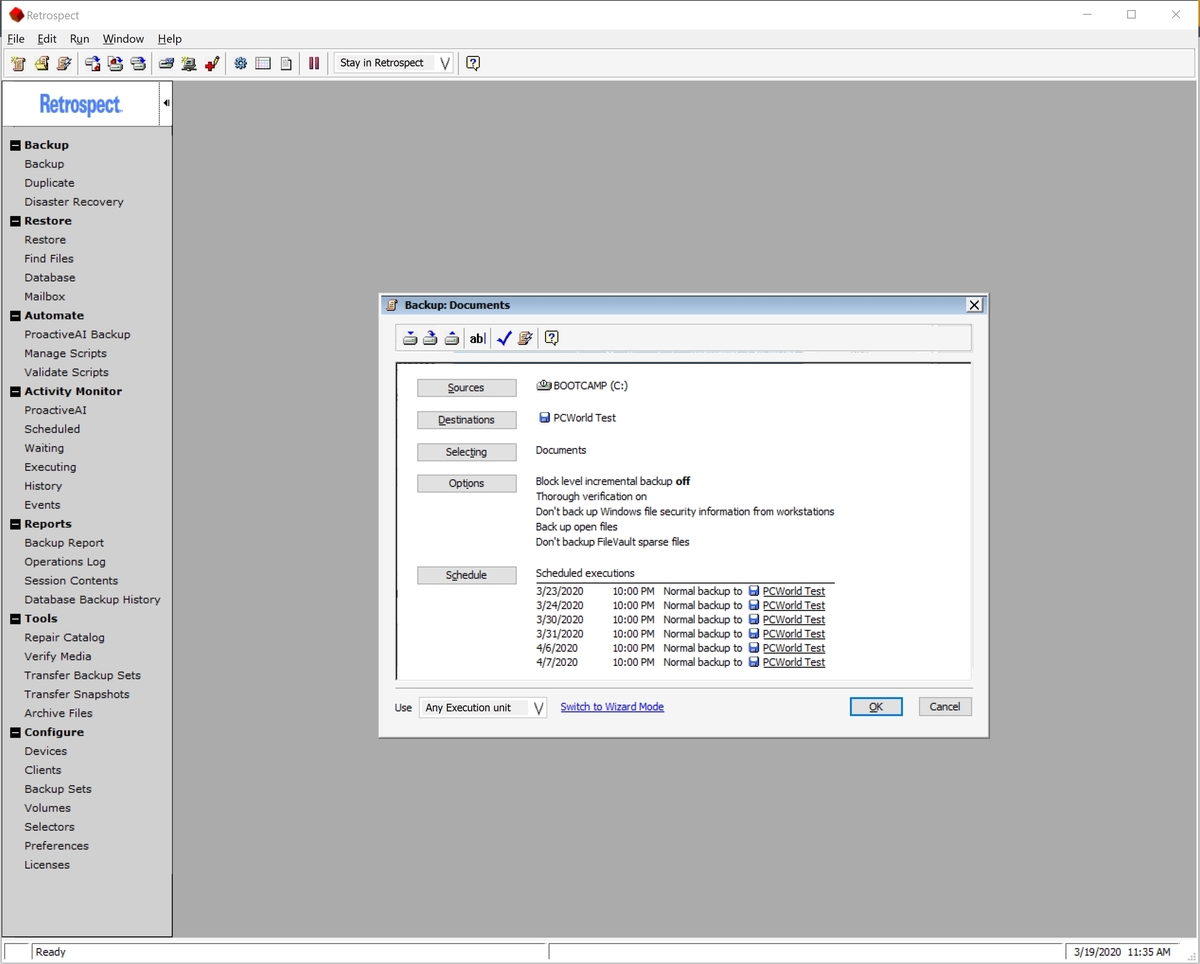Click the scroll-with-folder open script icon in main toolbar
This screenshot has height=964, width=1200.
point(41,63)
